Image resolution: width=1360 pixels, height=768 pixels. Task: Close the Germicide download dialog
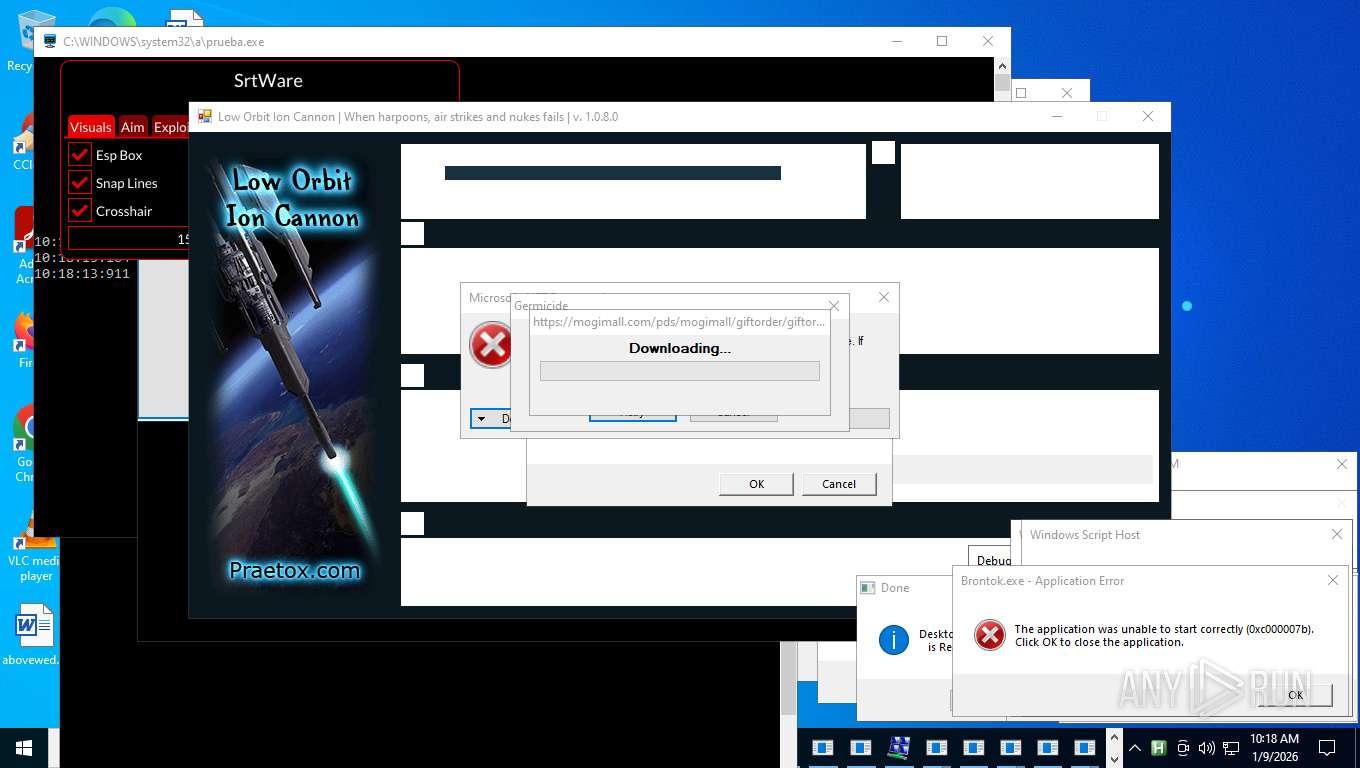pos(834,306)
